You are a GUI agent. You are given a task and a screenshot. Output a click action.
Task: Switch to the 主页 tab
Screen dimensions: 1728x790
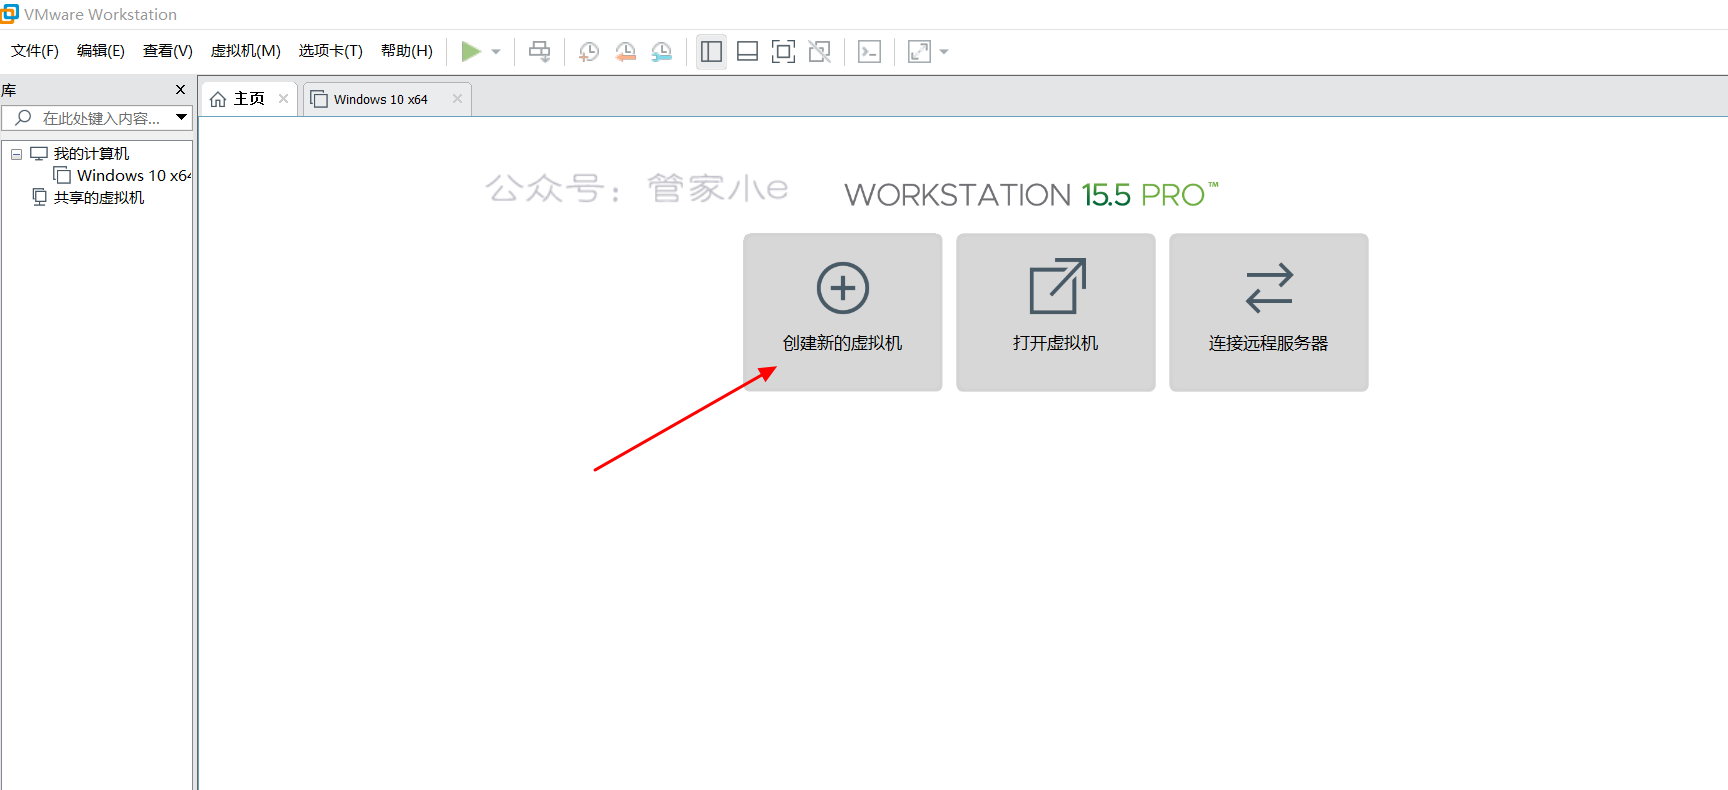249,98
